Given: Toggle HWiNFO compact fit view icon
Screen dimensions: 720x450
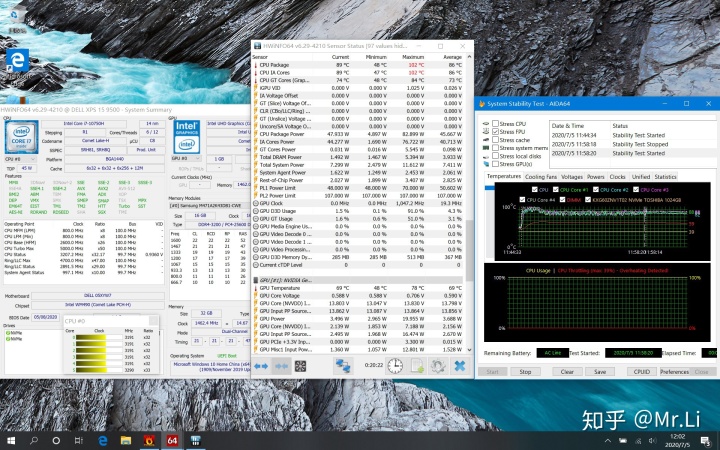Looking at the screenshot, I should coord(300,366).
